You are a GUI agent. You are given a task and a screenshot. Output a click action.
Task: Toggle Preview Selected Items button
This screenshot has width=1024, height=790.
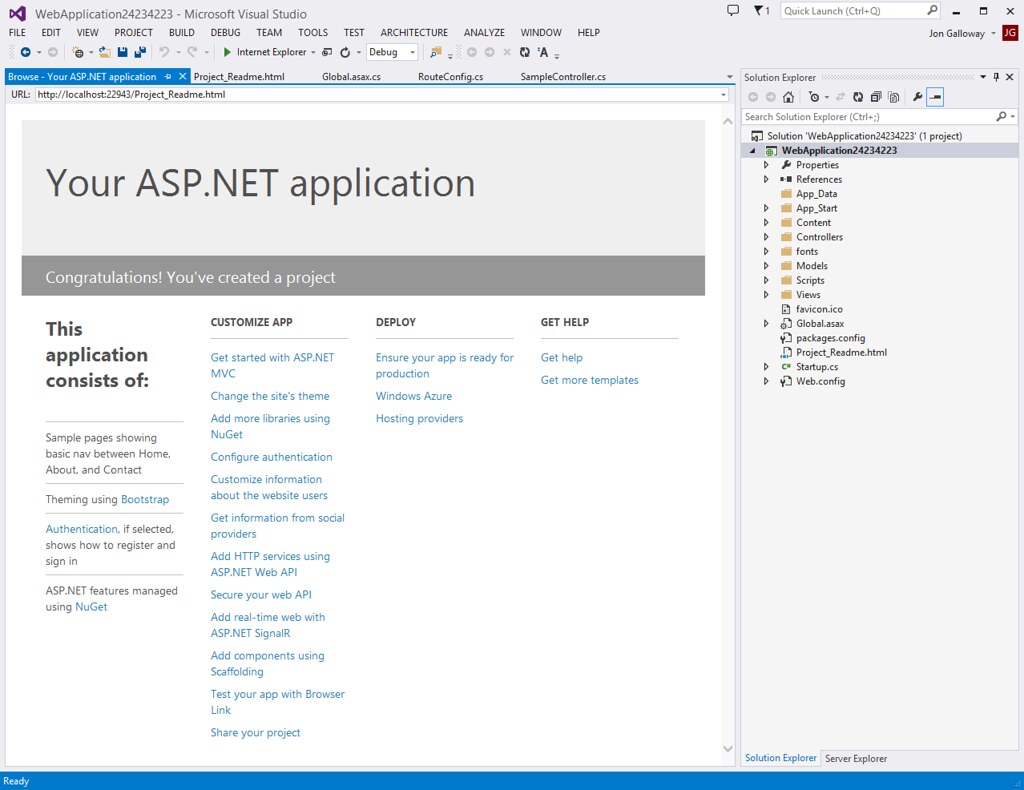(935, 97)
